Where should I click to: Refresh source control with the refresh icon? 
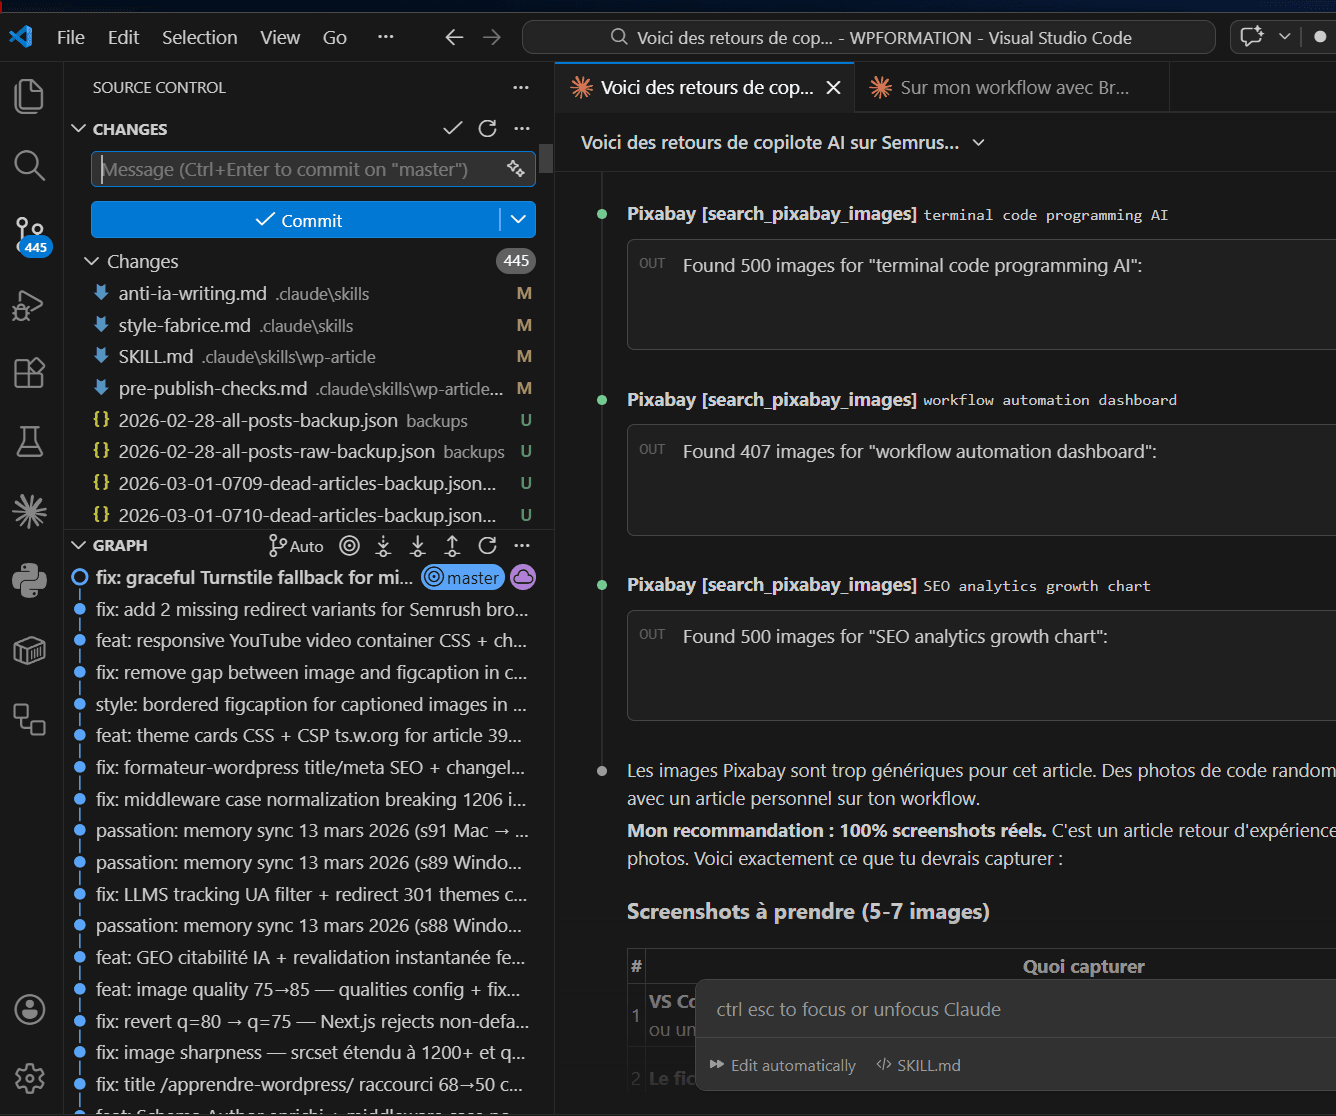tap(487, 128)
